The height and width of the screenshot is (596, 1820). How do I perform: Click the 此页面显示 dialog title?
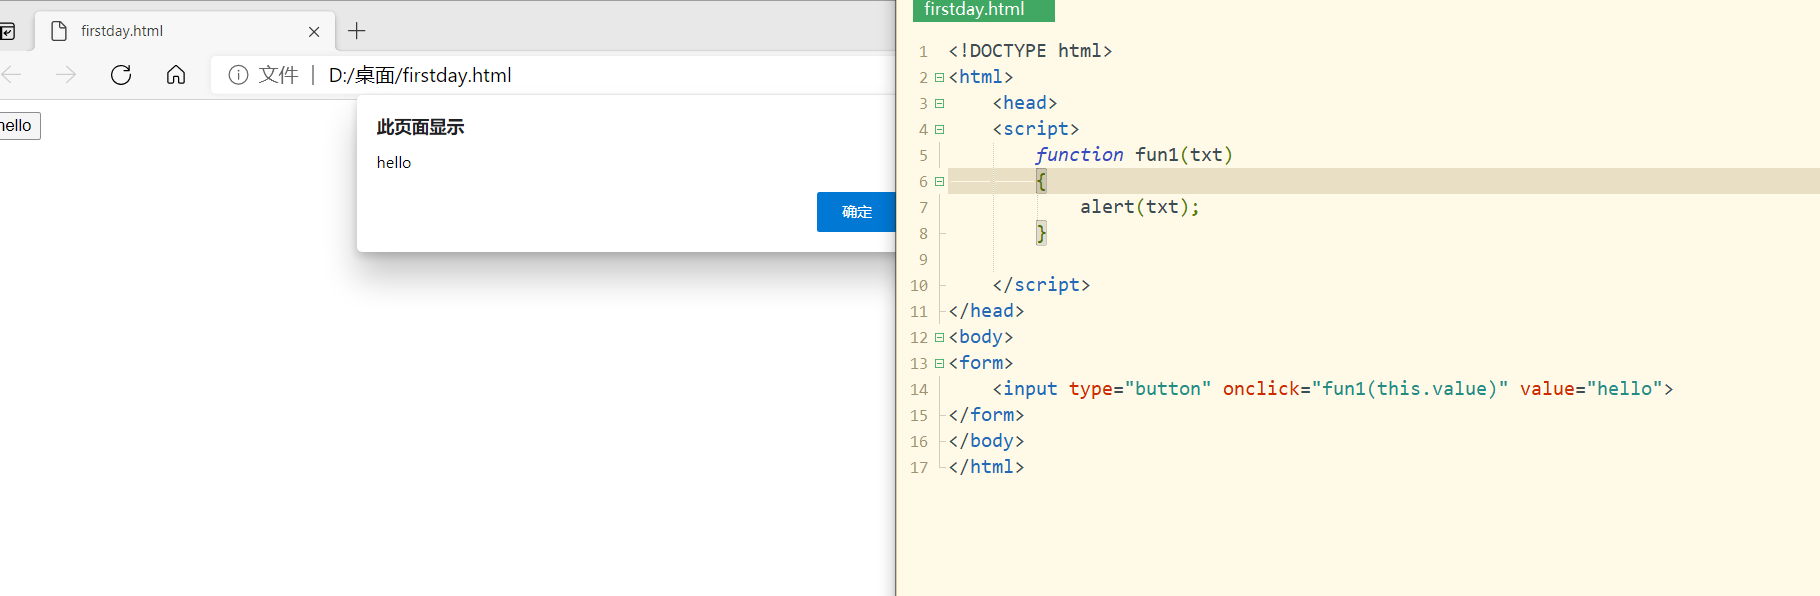coord(420,127)
